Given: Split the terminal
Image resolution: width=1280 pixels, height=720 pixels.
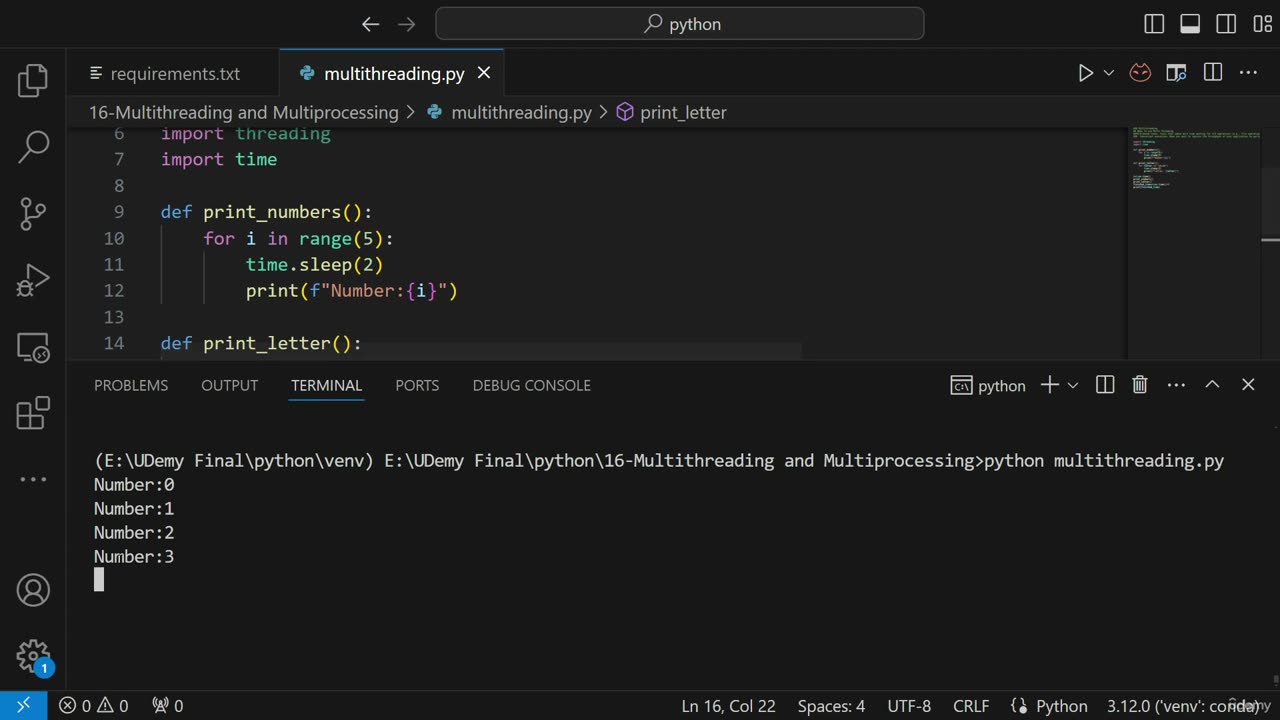Looking at the screenshot, I should click(x=1105, y=385).
